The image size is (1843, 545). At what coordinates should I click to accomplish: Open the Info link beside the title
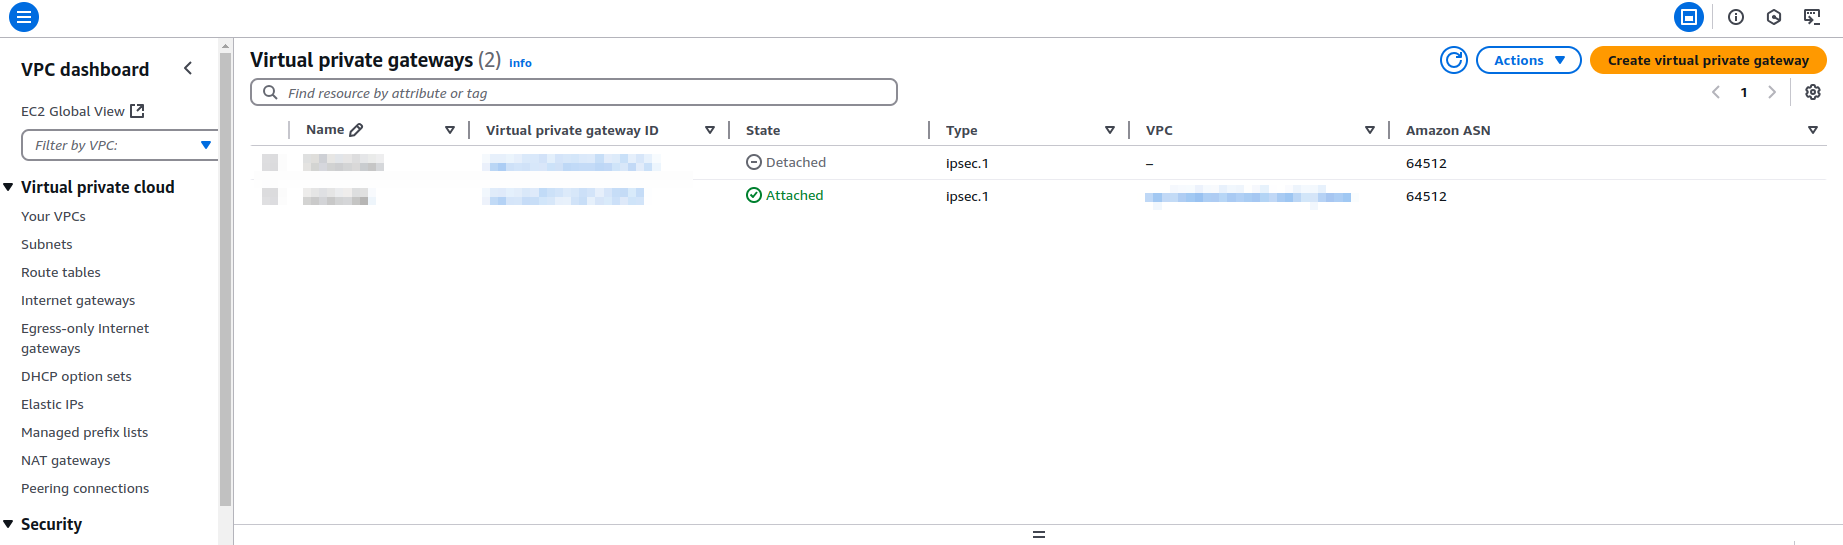[x=520, y=63]
